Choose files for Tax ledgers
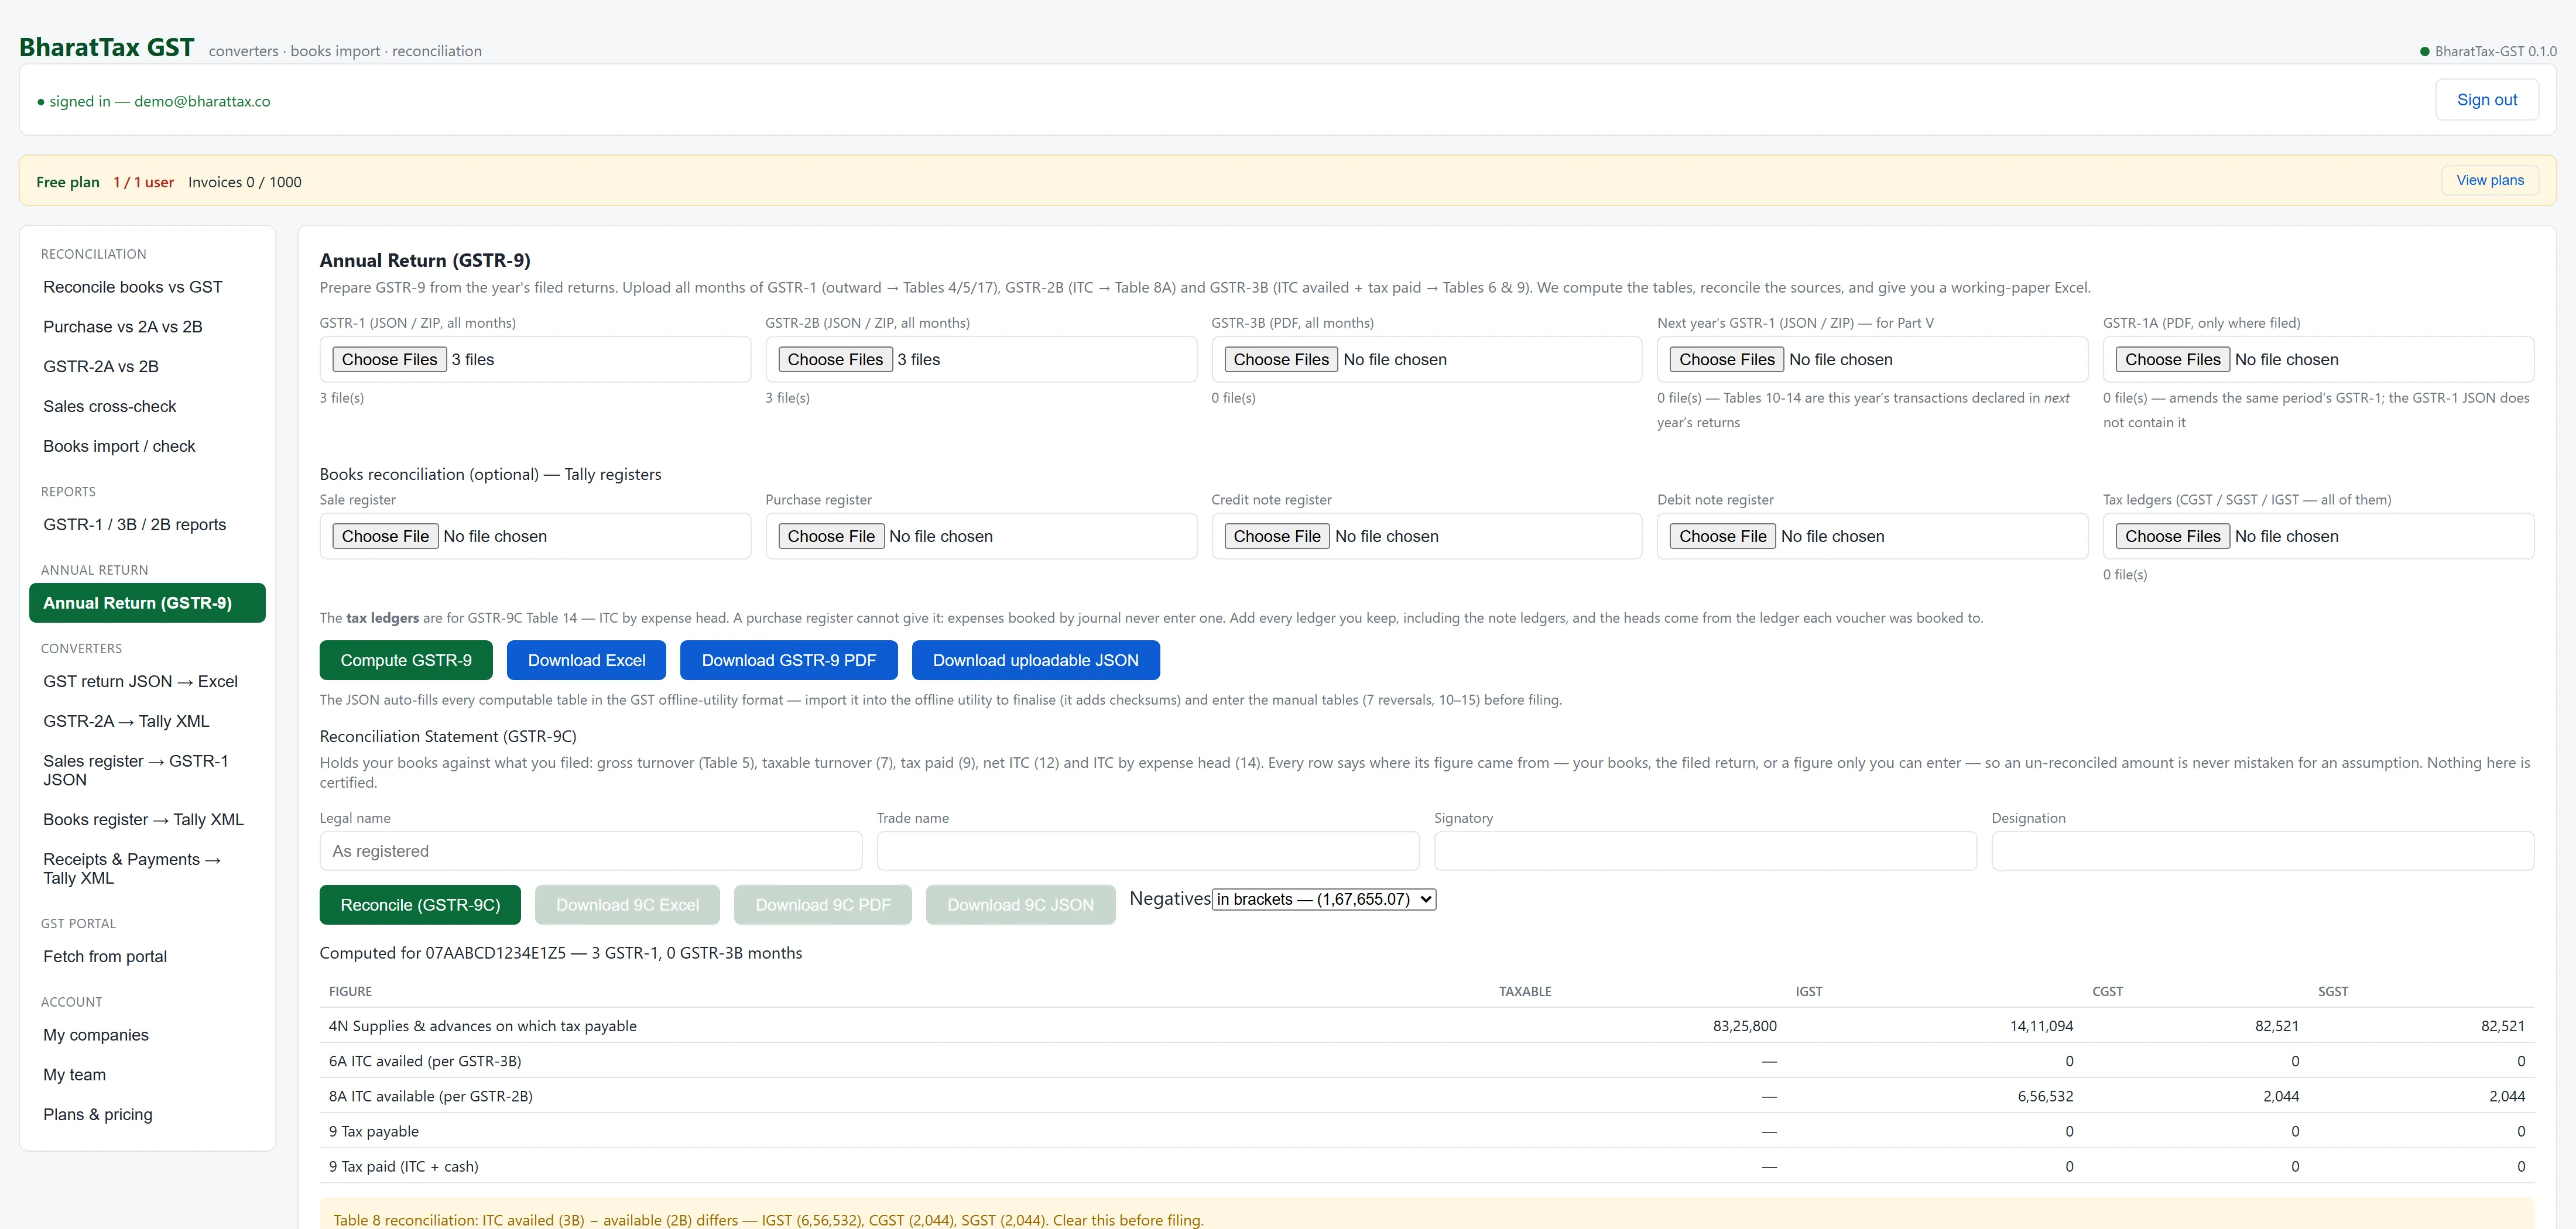The width and height of the screenshot is (2576, 1229). point(2173,537)
